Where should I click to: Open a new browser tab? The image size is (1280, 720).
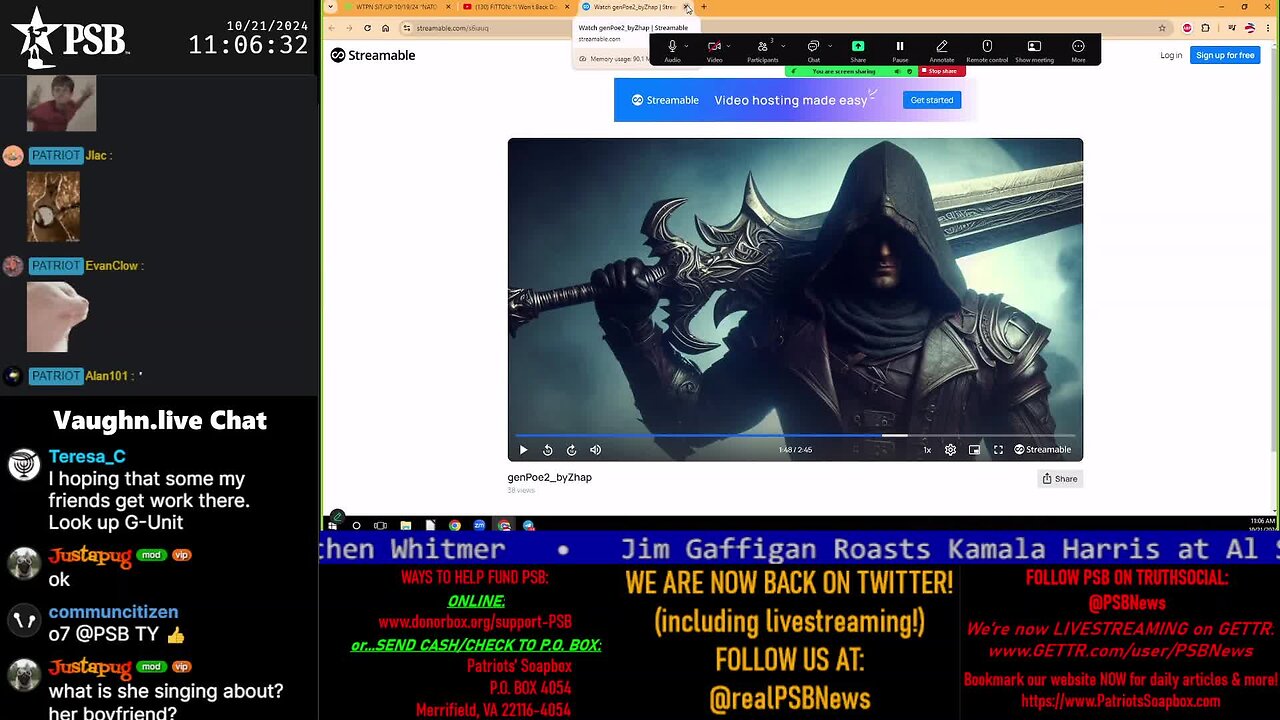[x=704, y=7]
